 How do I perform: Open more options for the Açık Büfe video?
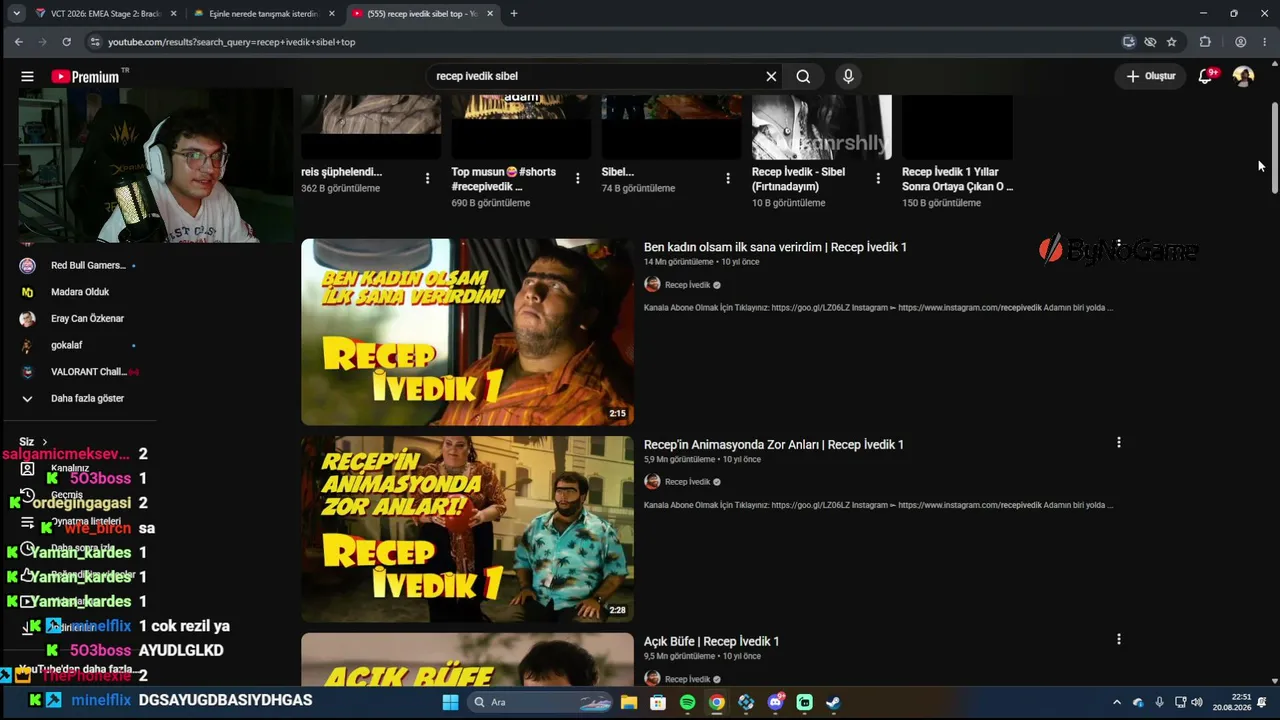(x=1118, y=639)
